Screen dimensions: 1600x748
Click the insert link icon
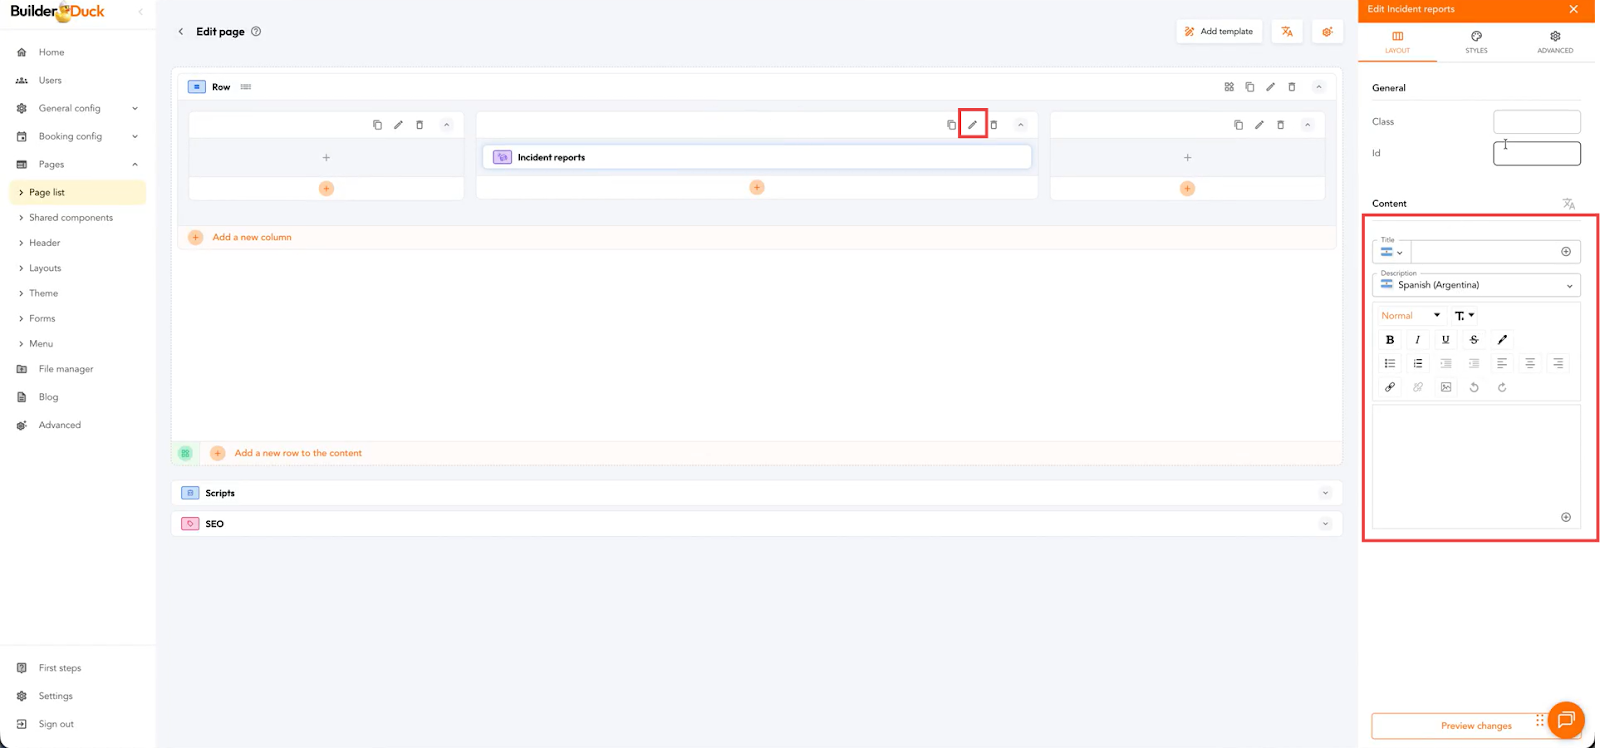pyautogui.click(x=1389, y=387)
